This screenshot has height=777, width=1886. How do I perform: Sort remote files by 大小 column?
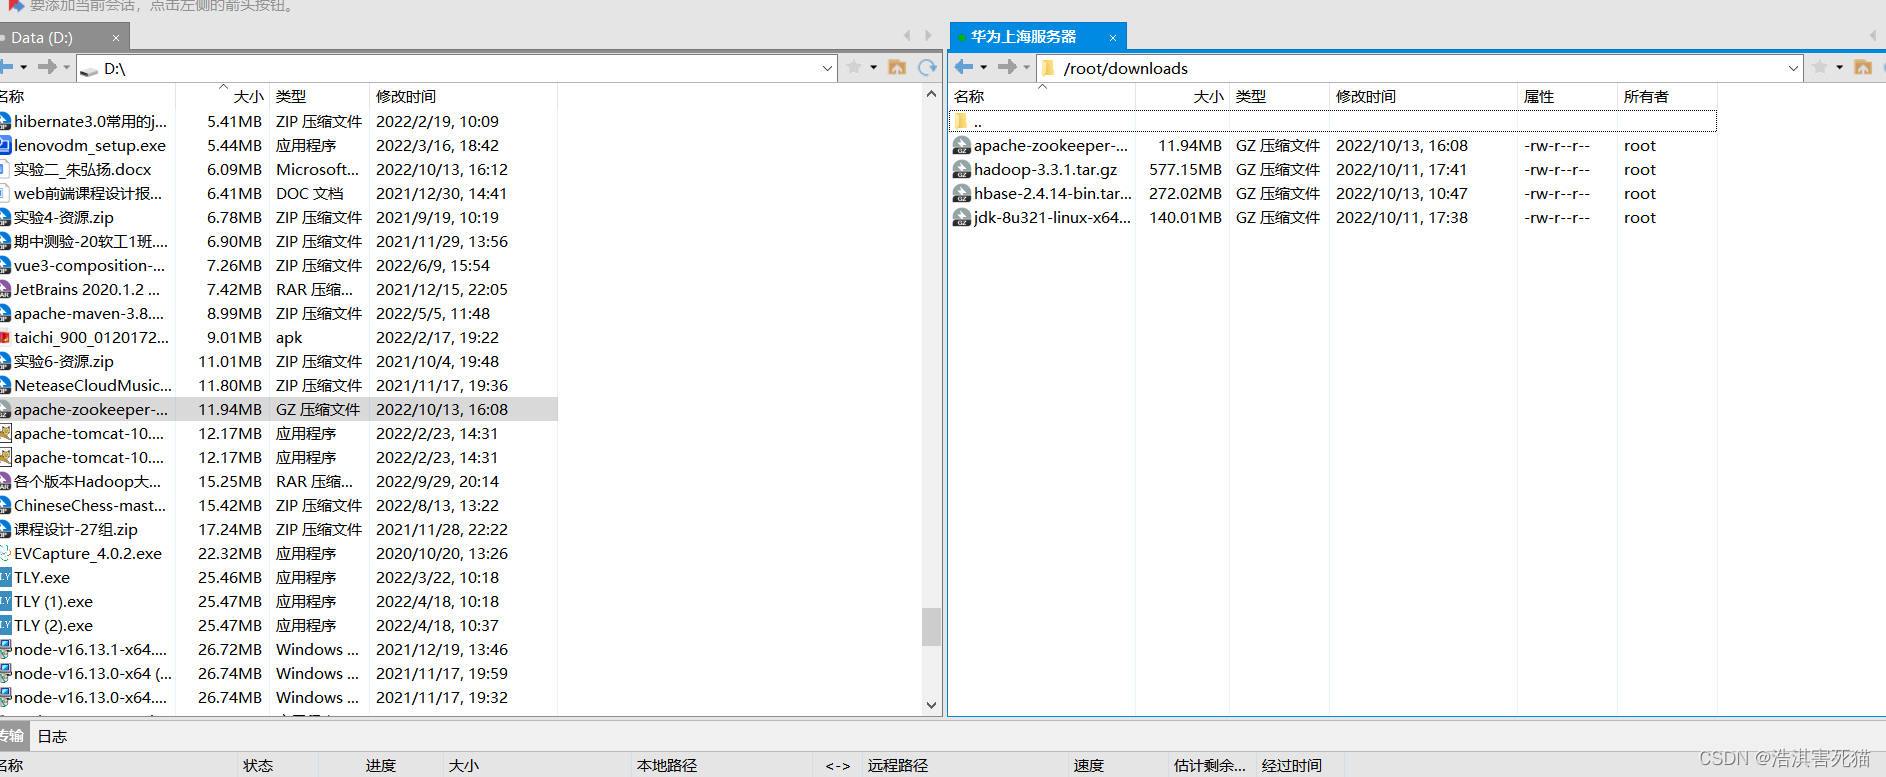pos(1208,97)
